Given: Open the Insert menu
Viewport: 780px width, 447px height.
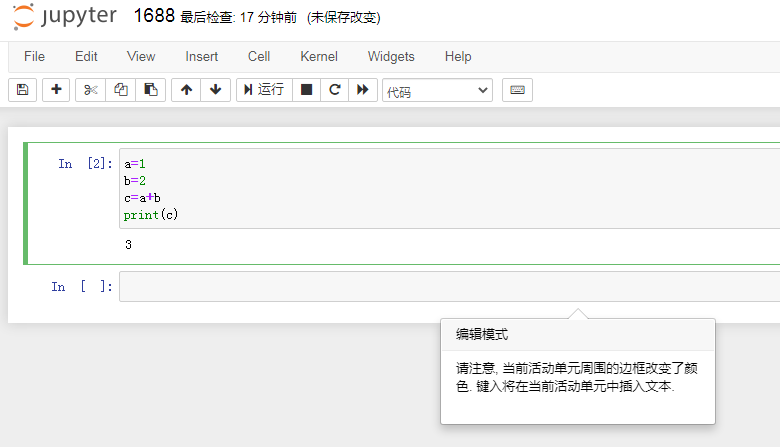Looking at the screenshot, I should point(201,57).
